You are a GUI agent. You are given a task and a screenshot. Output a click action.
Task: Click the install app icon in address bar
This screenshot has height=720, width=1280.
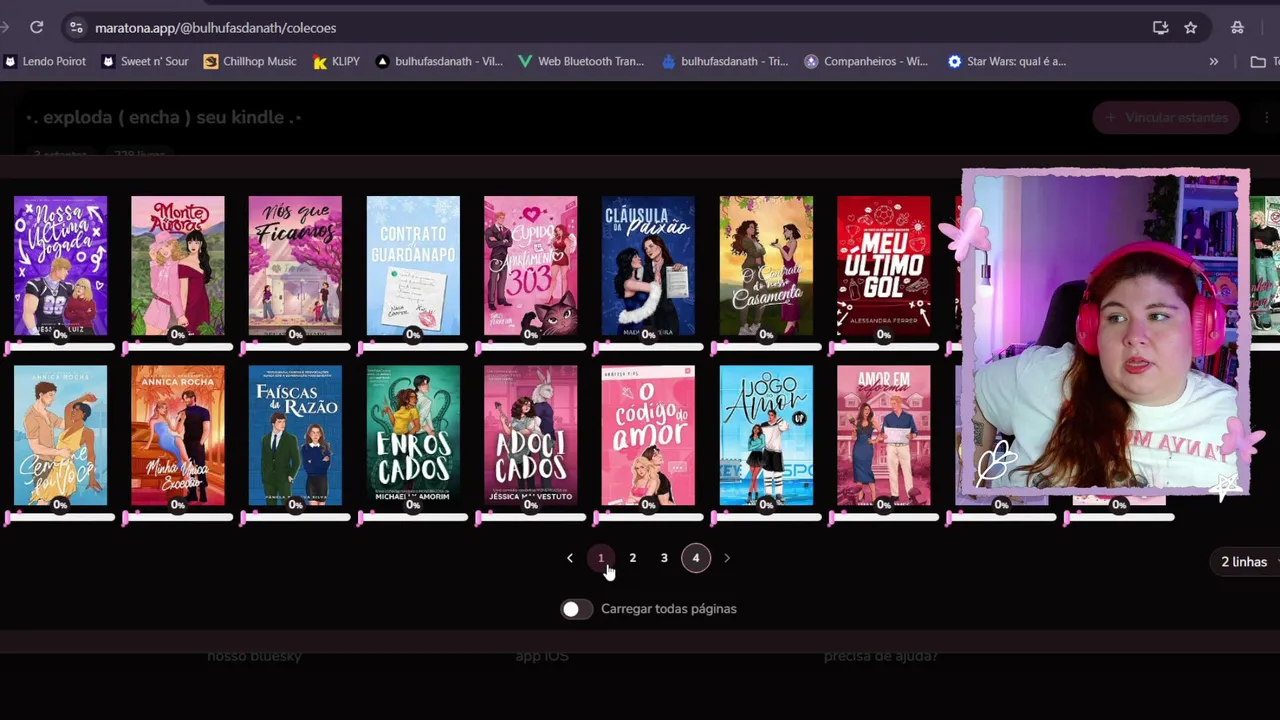pos(1160,28)
